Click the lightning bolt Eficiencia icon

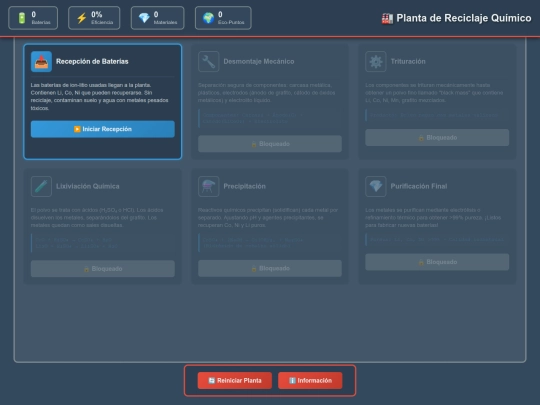[82, 18]
